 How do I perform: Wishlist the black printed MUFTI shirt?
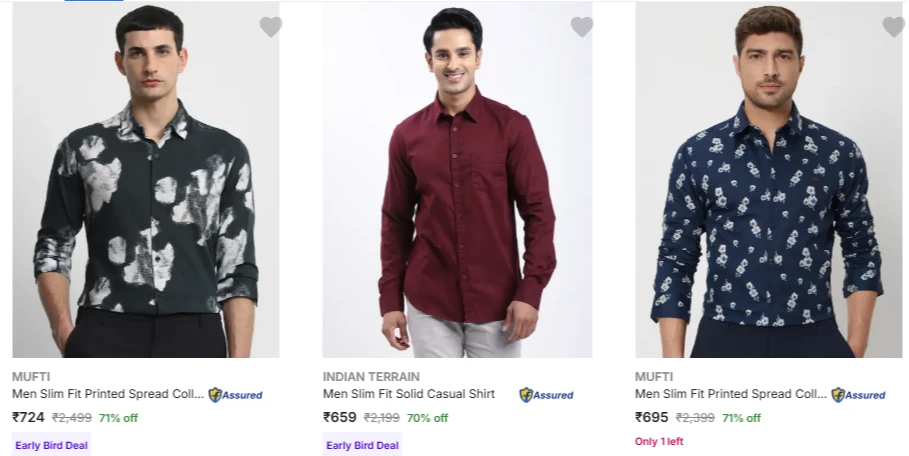tap(271, 27)
